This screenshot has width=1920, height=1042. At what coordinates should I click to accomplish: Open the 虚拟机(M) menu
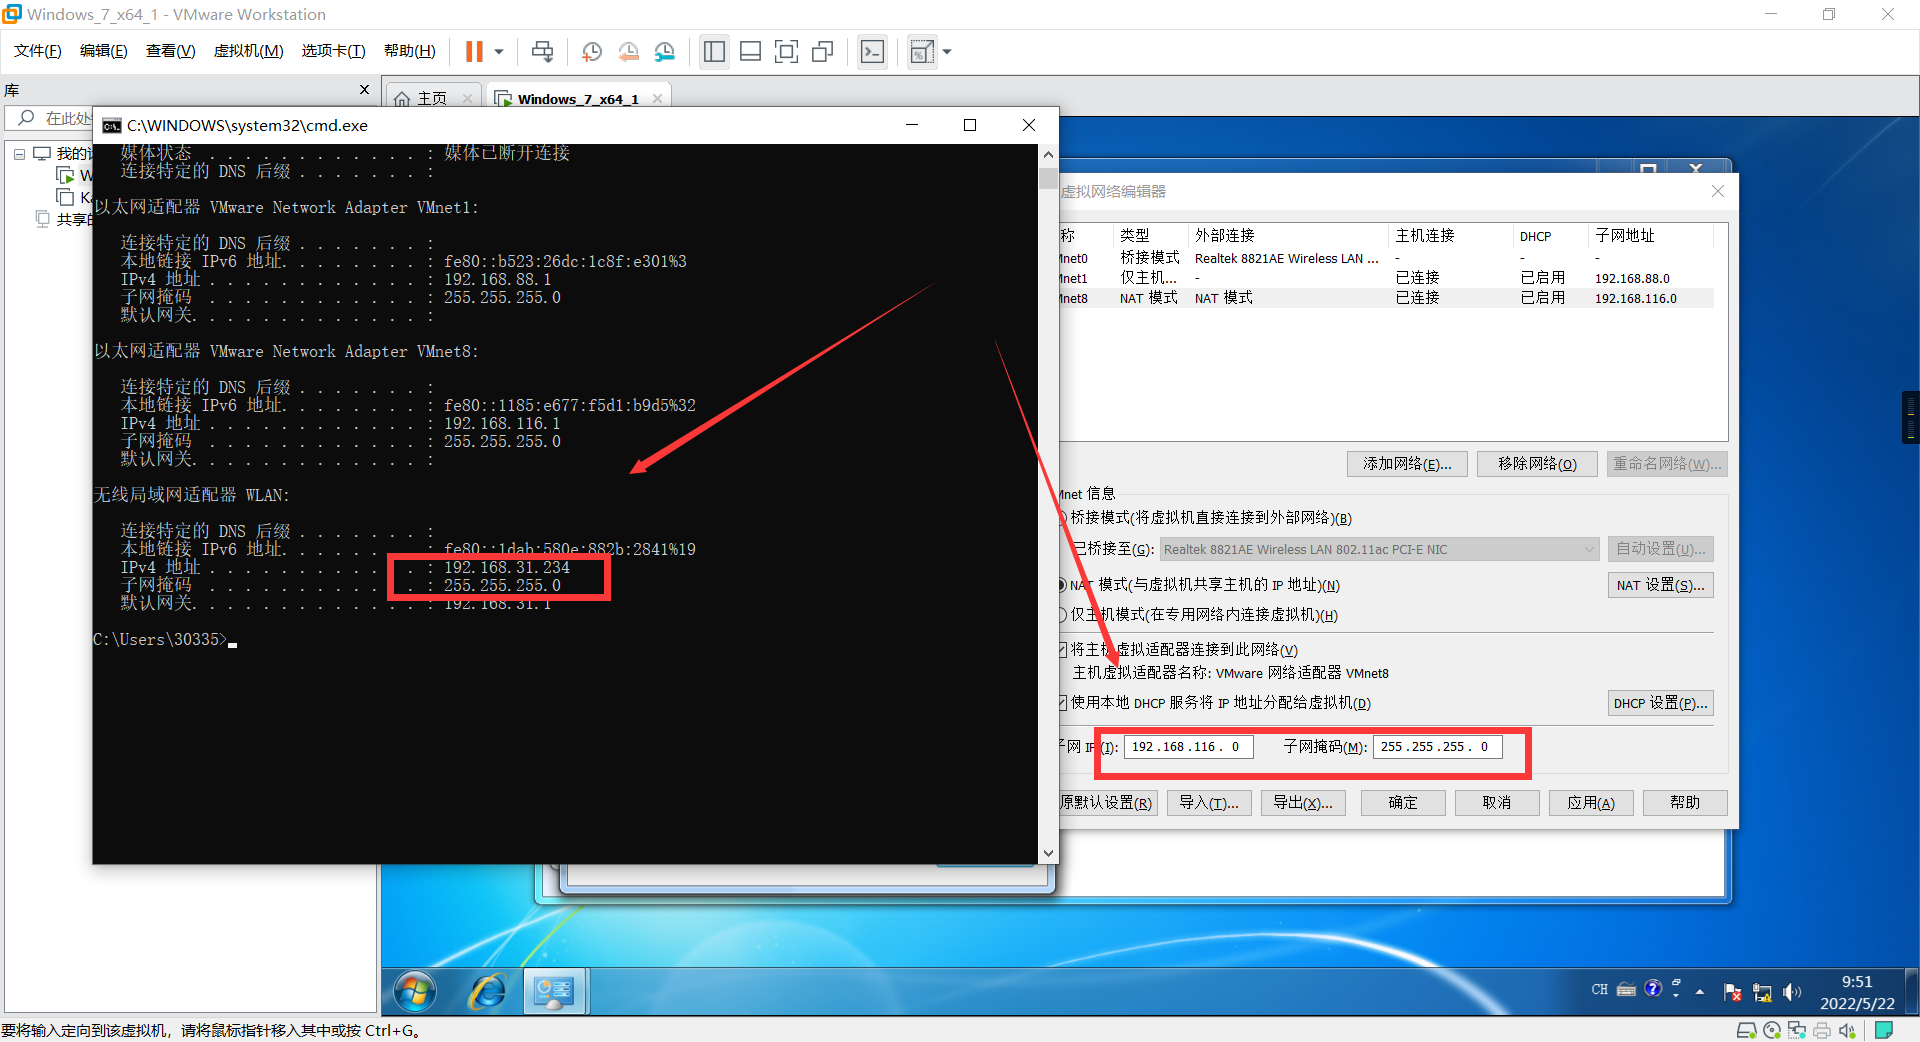[x=249, y=51]
